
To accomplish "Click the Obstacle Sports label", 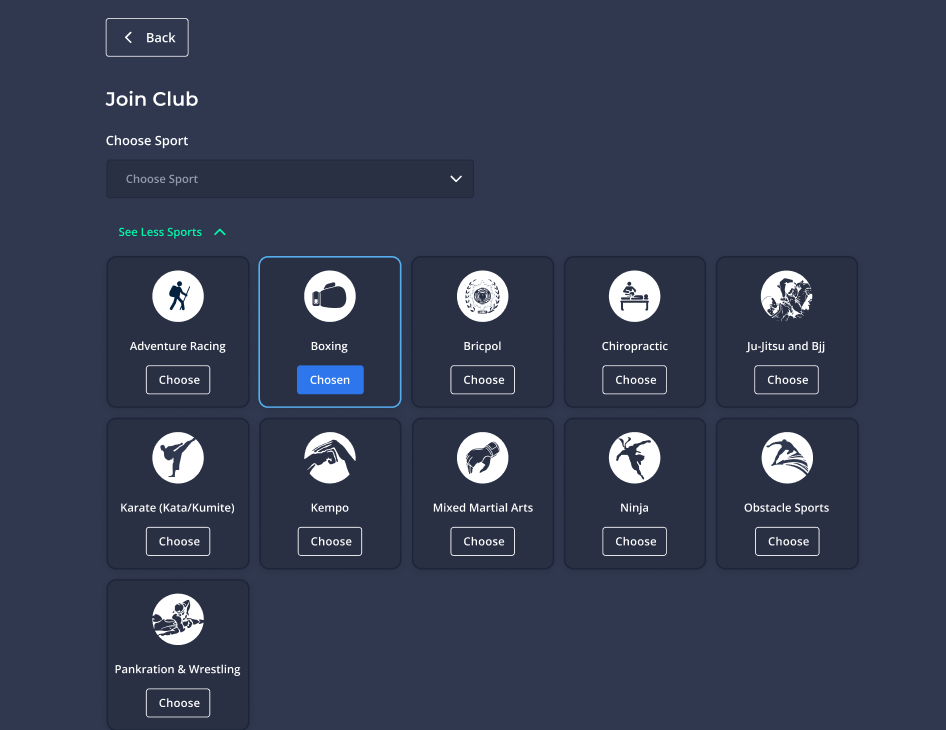I will [x=787, y=508].
